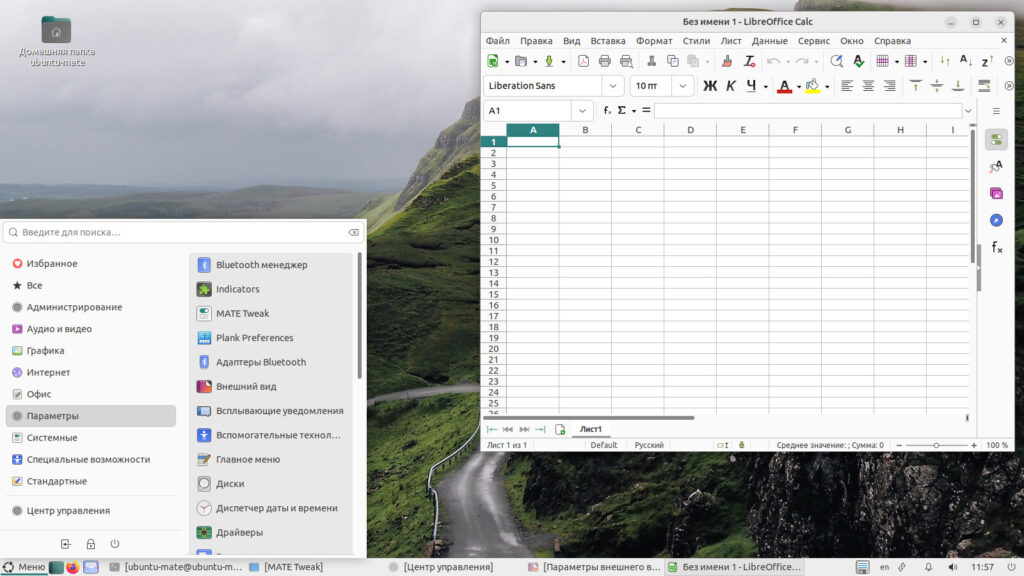Open the Function Wizard next to the formula bar
Image resolution: width=1024 pixels, height=576 pixels.
pos(606,110)
